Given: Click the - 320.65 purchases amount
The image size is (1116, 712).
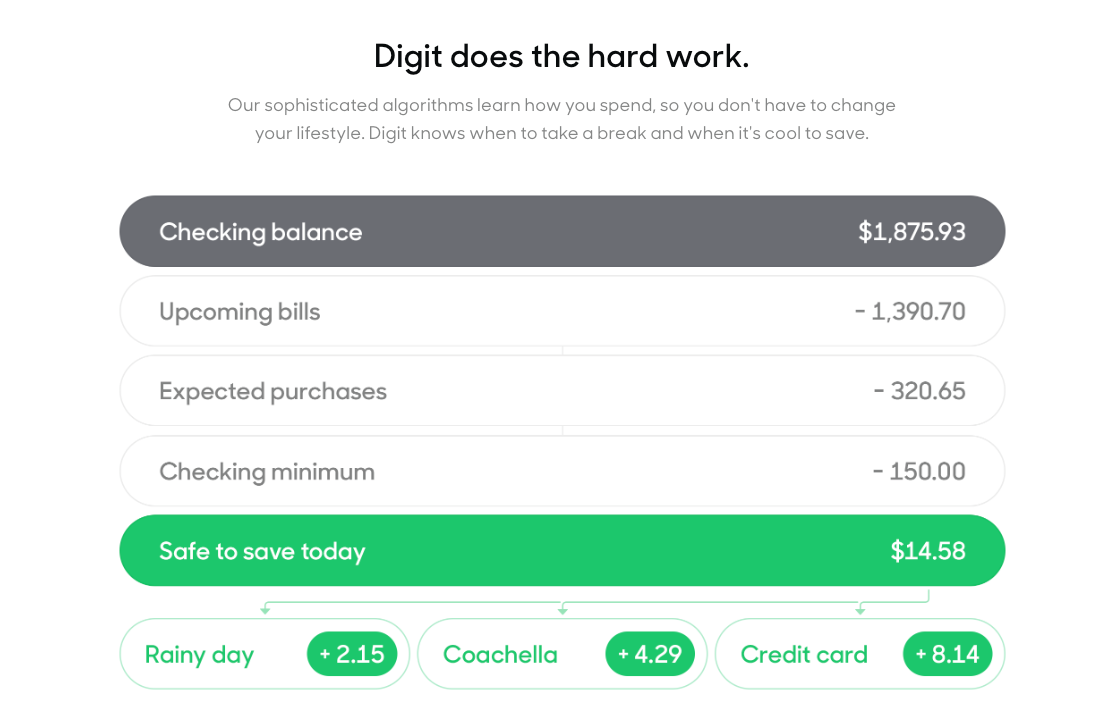Looking at the screenshot, I should click(920, 391).
